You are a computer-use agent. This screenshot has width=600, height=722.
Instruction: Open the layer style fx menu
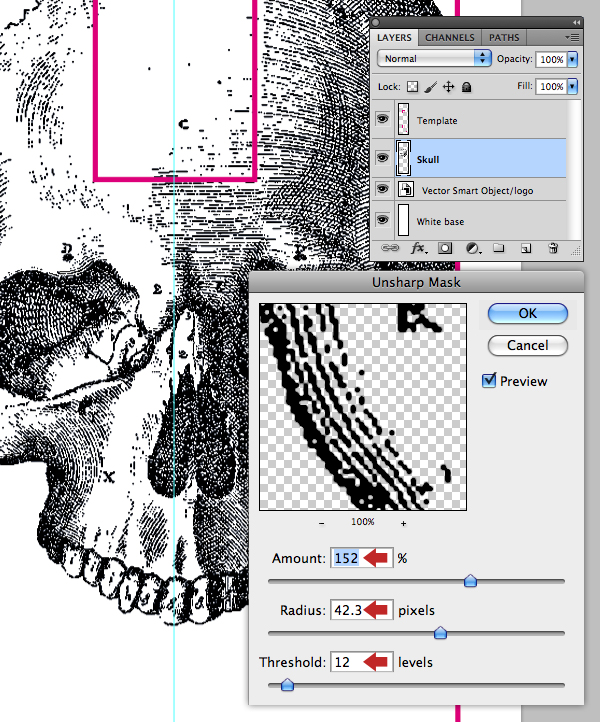[x=418, y=249]
